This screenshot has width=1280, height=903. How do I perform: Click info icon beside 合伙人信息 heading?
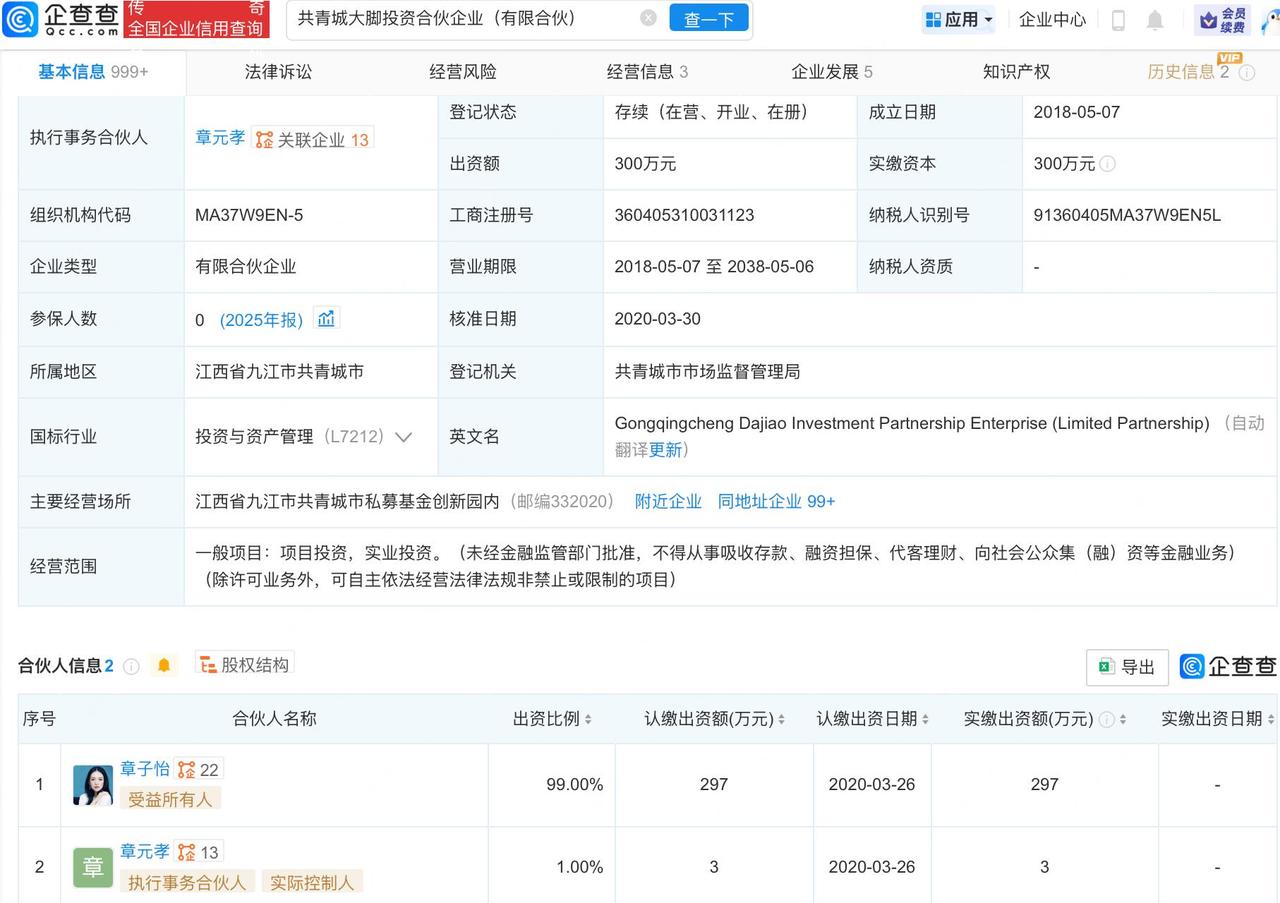[x=131, y=666]
